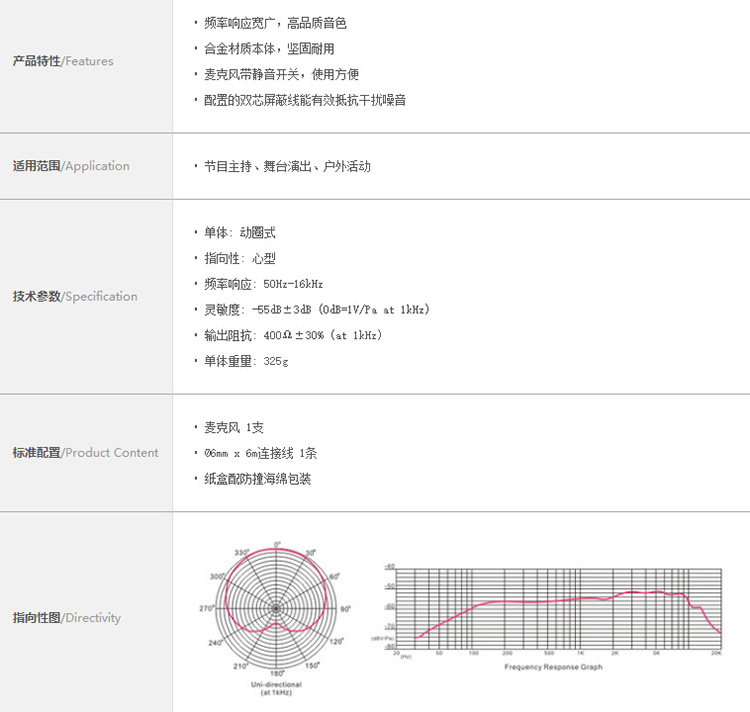Click the text 节目主持、舞台演出、户外活动
The width and height of the screenshot is (750, 712).
287,166
